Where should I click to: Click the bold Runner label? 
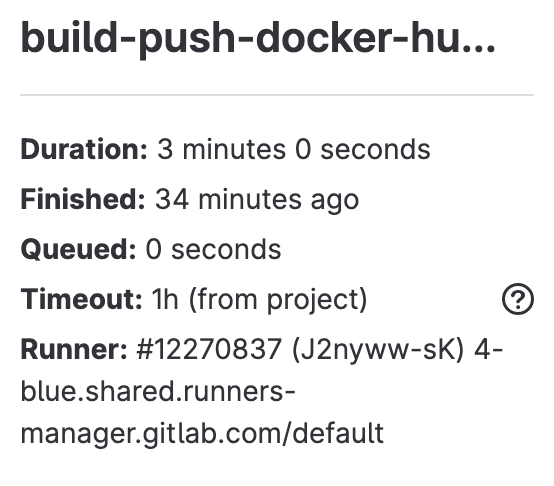[74, 349]
